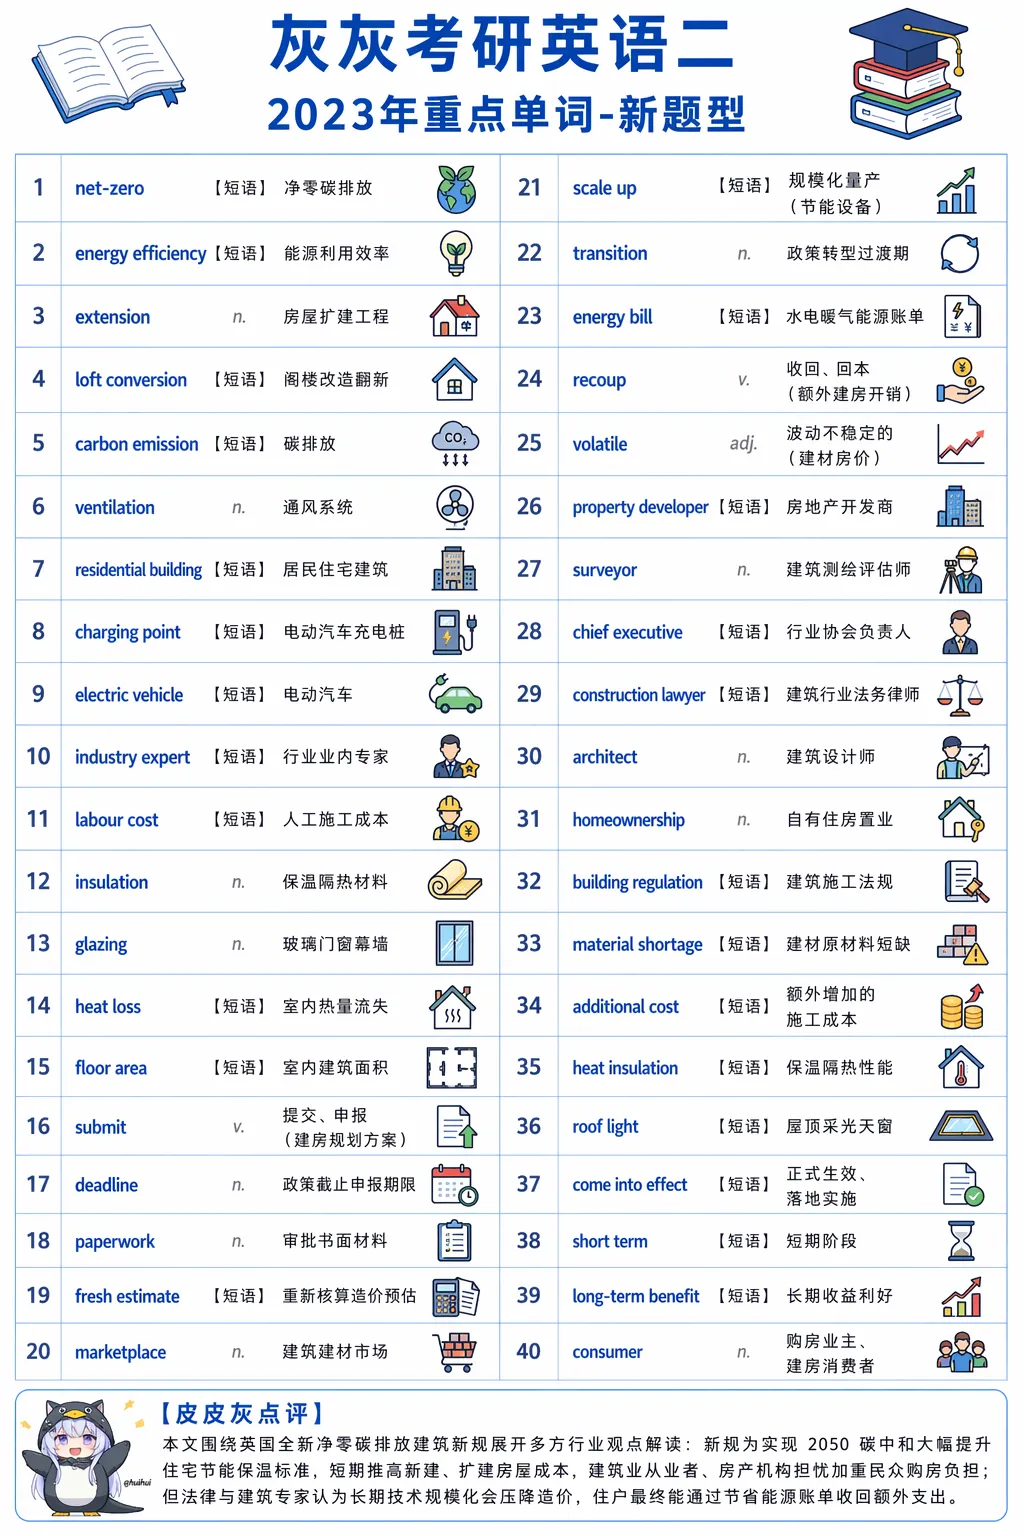1024x1536 pixels.
Task: Click the green car icon for electric vehicle
Action: tap(455, 694)
